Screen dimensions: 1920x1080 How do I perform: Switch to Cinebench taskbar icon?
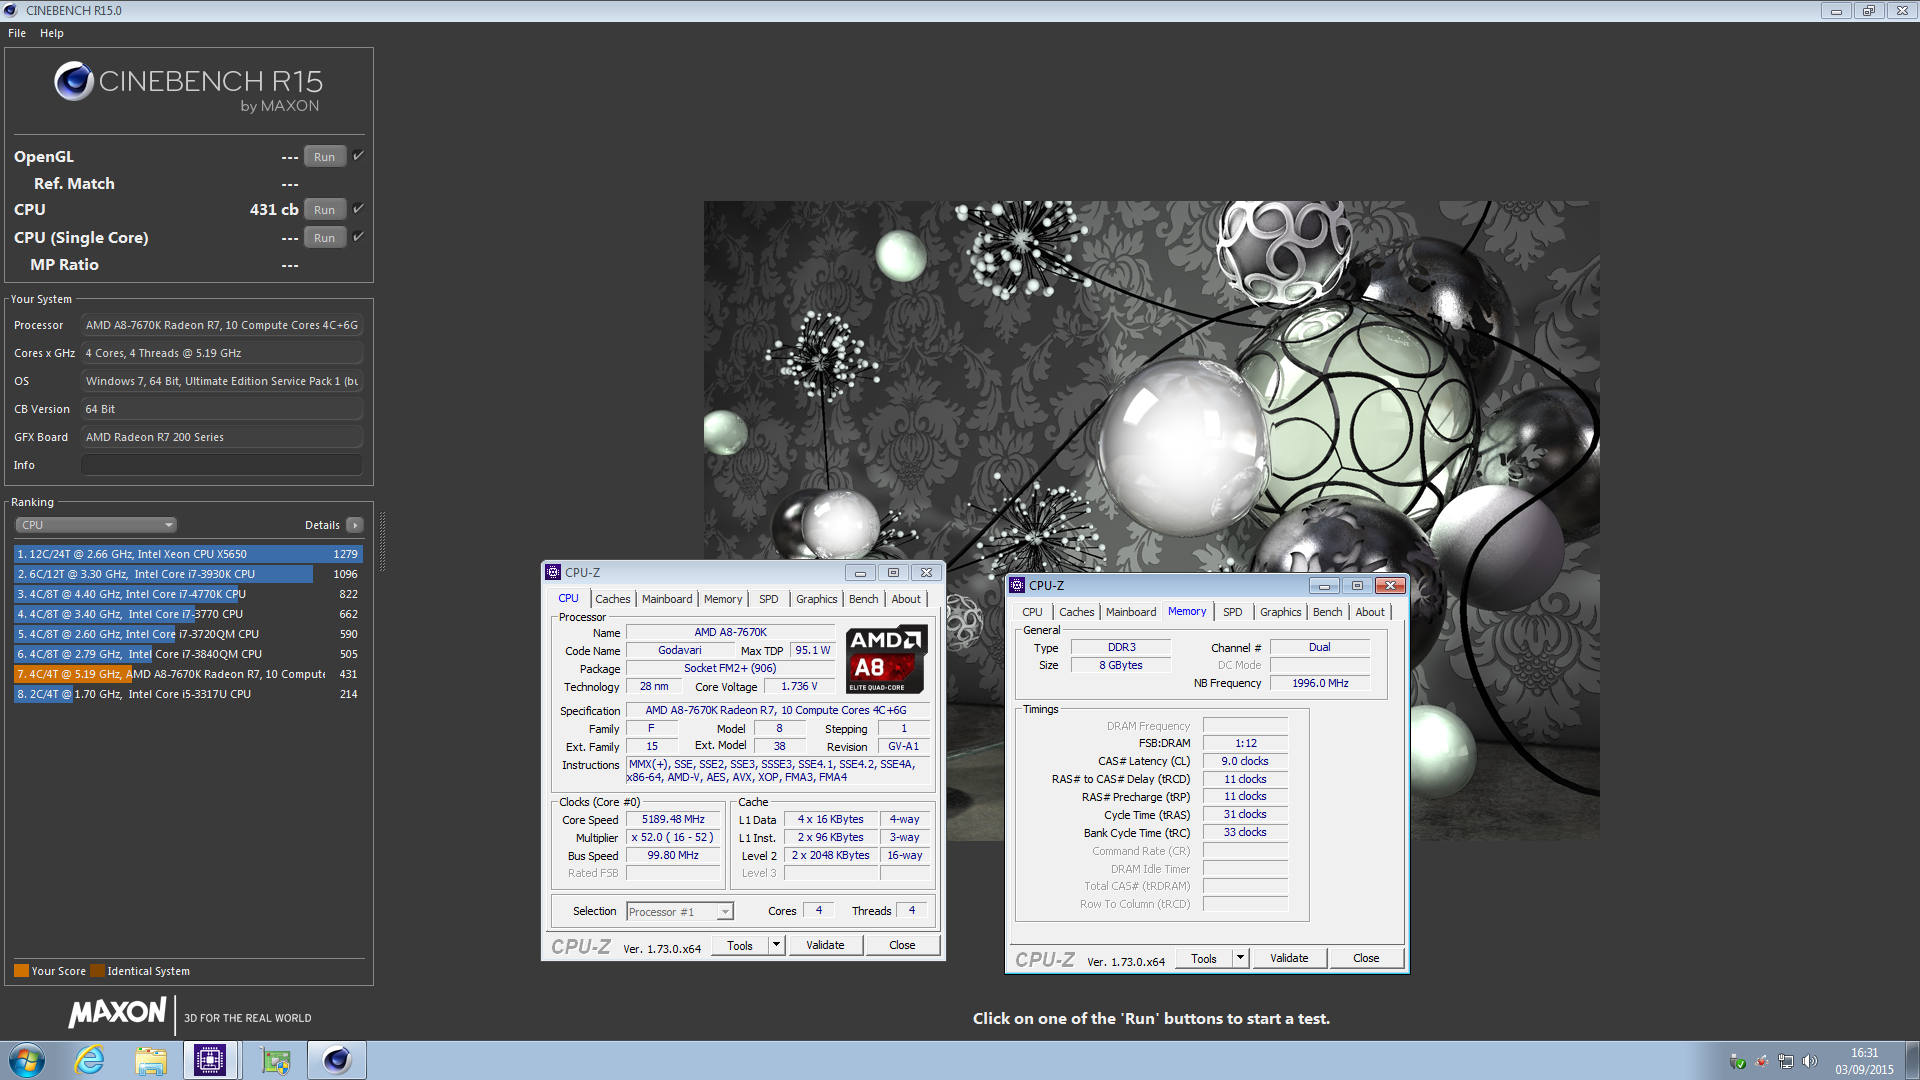pos(337,1060)
